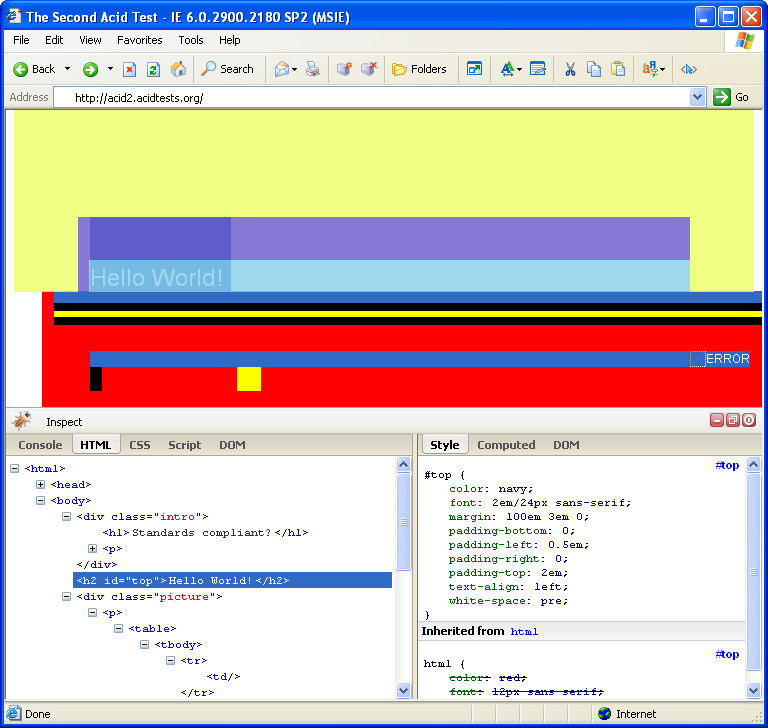Go to the Home page

(x=178, y=69)
